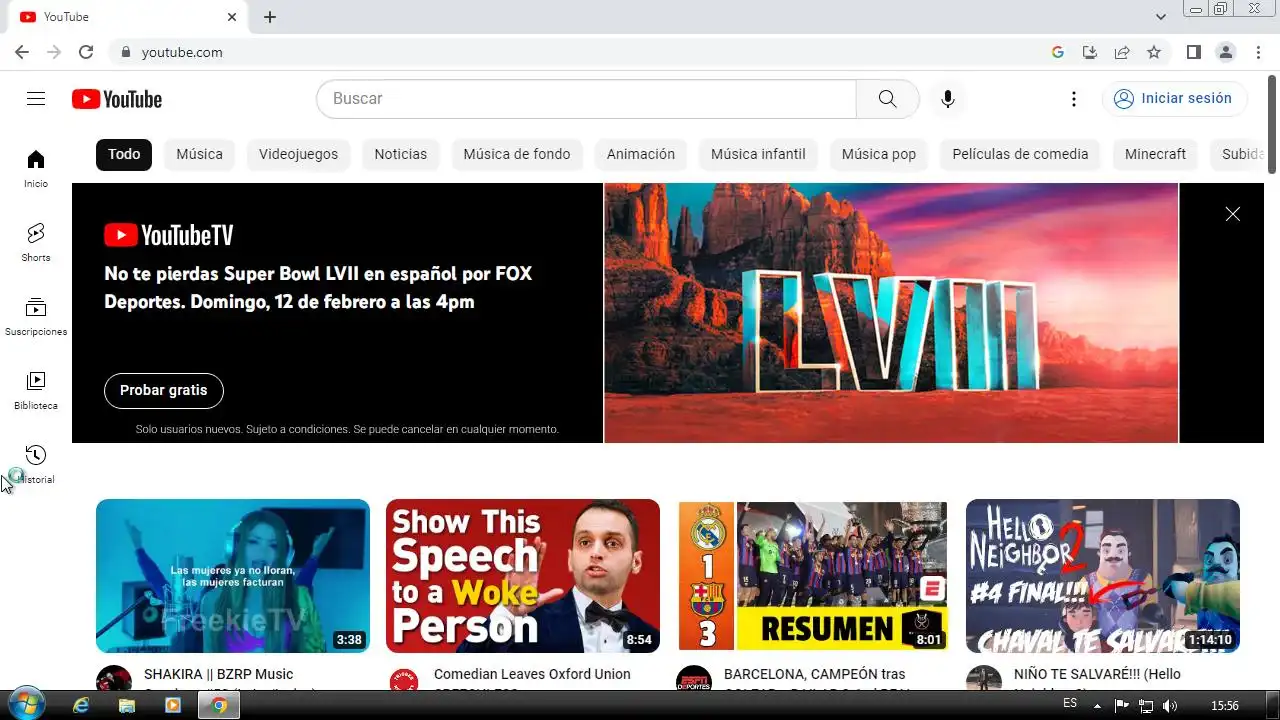Open Shorts from sidebar
The width and height of the screenshot is (1280, 720).
(x=36, y=243)
